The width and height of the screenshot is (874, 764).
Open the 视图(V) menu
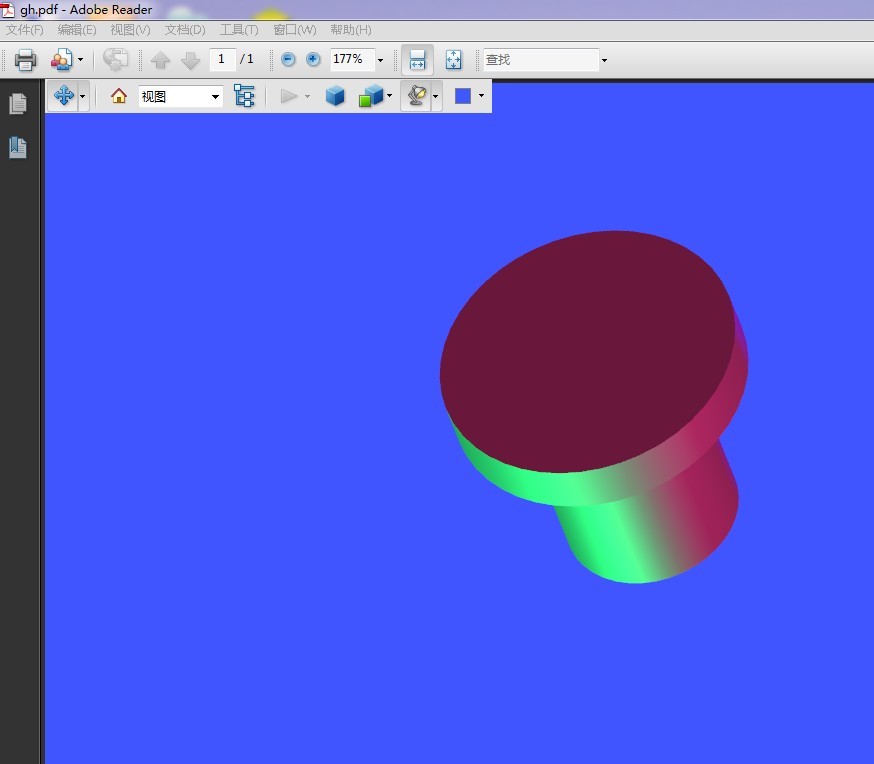click(130, 30)
